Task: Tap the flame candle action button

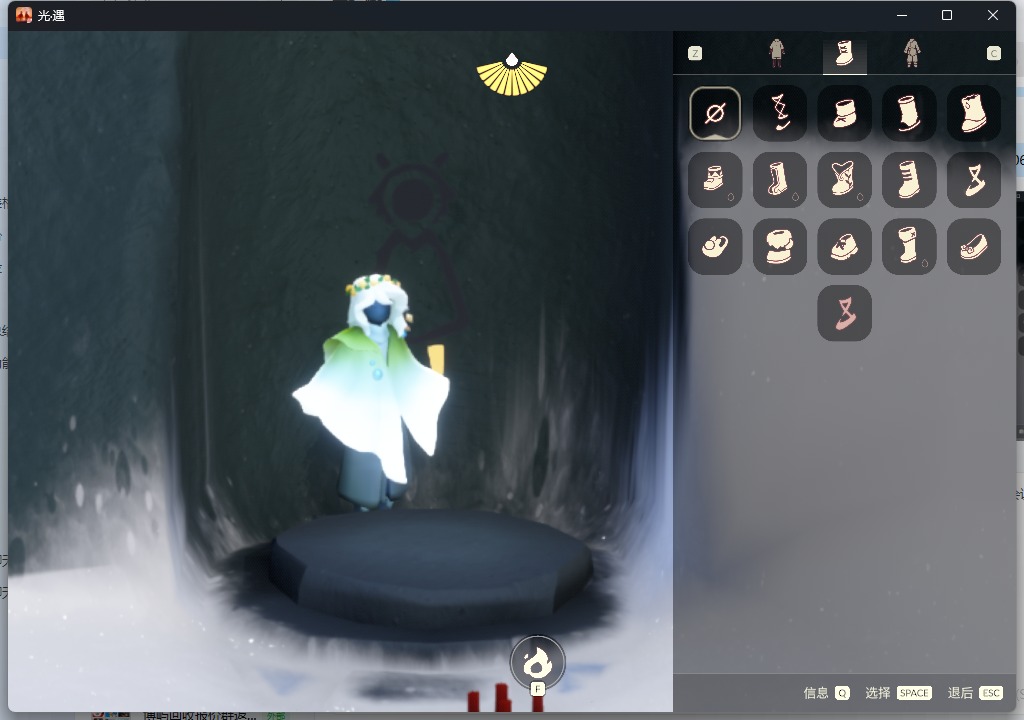Action: coord(537,664)
